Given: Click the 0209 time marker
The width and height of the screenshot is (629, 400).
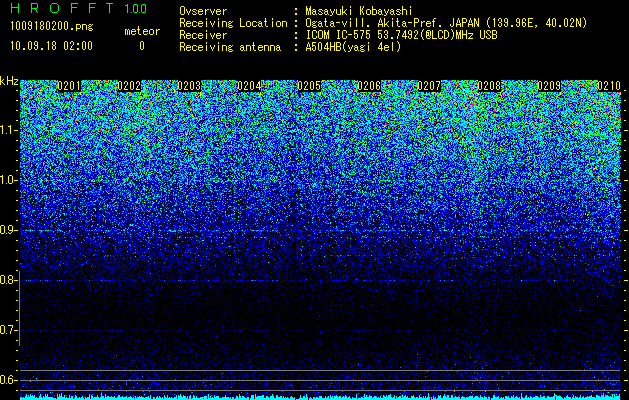Looking at the screenshot, I should click(x=549, y=86).
